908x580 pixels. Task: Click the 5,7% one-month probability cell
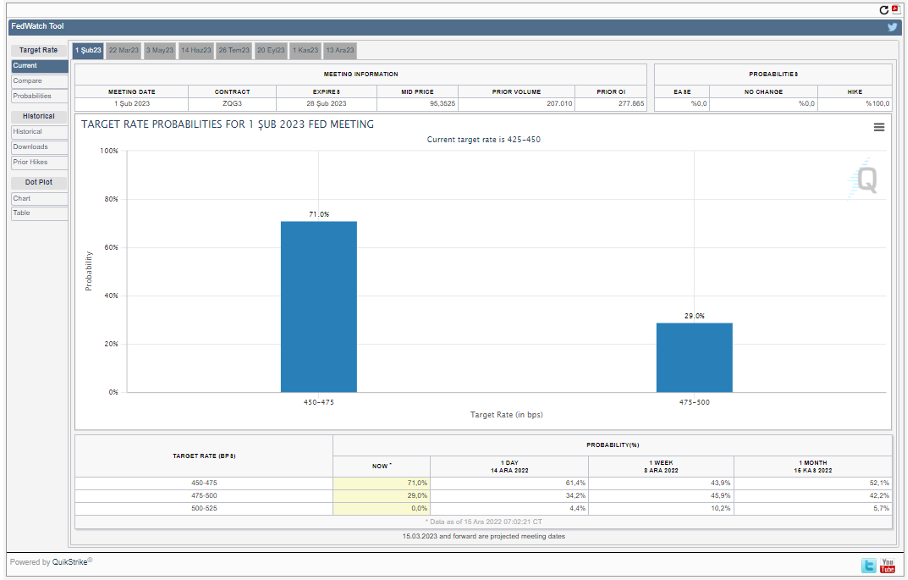813,508
